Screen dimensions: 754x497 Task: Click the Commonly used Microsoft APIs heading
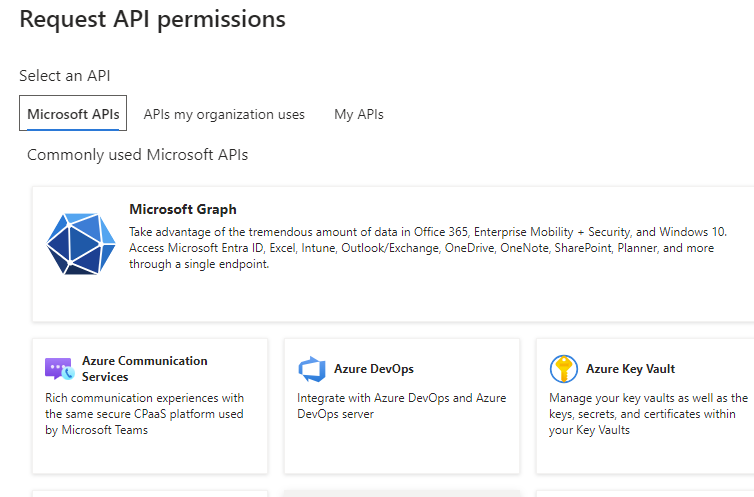(137, 155)
